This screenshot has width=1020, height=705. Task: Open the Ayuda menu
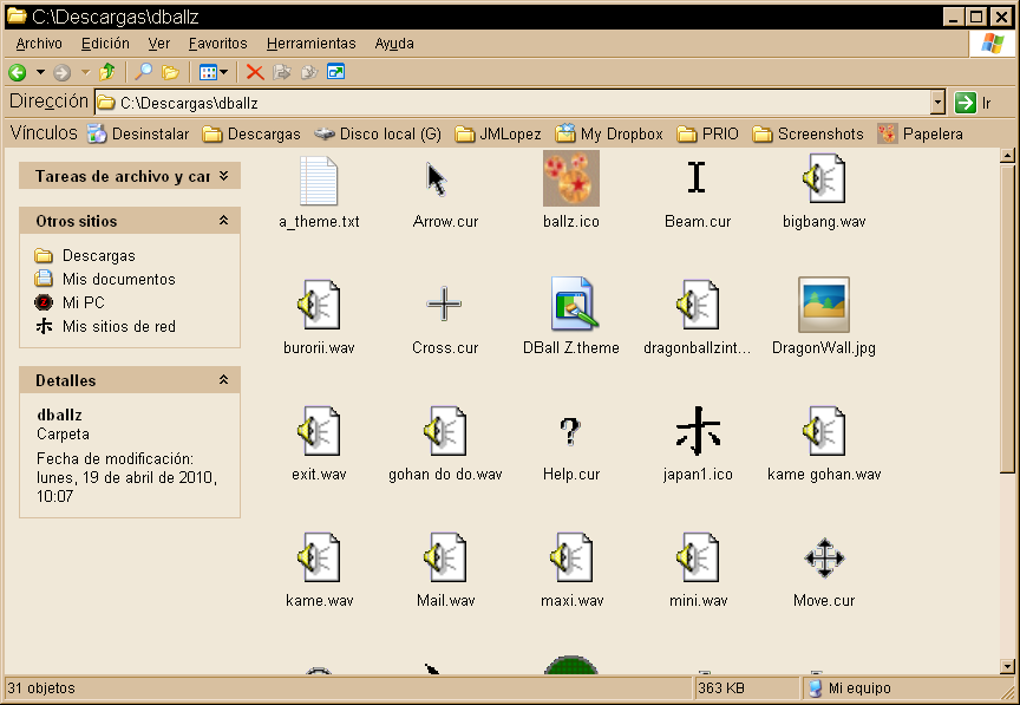[x=394, y=44]
